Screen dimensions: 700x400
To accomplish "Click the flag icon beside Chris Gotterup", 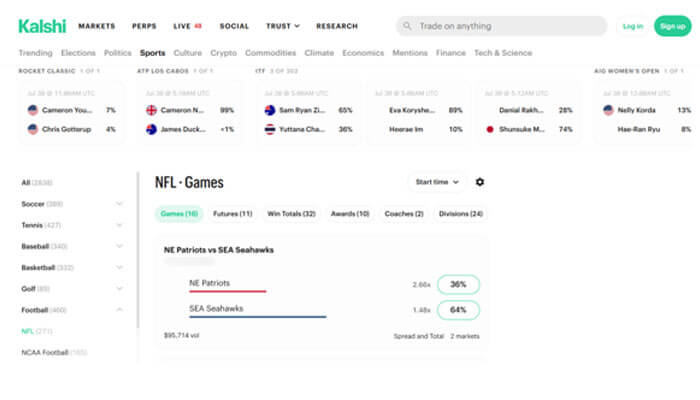I will coord(33,129).
